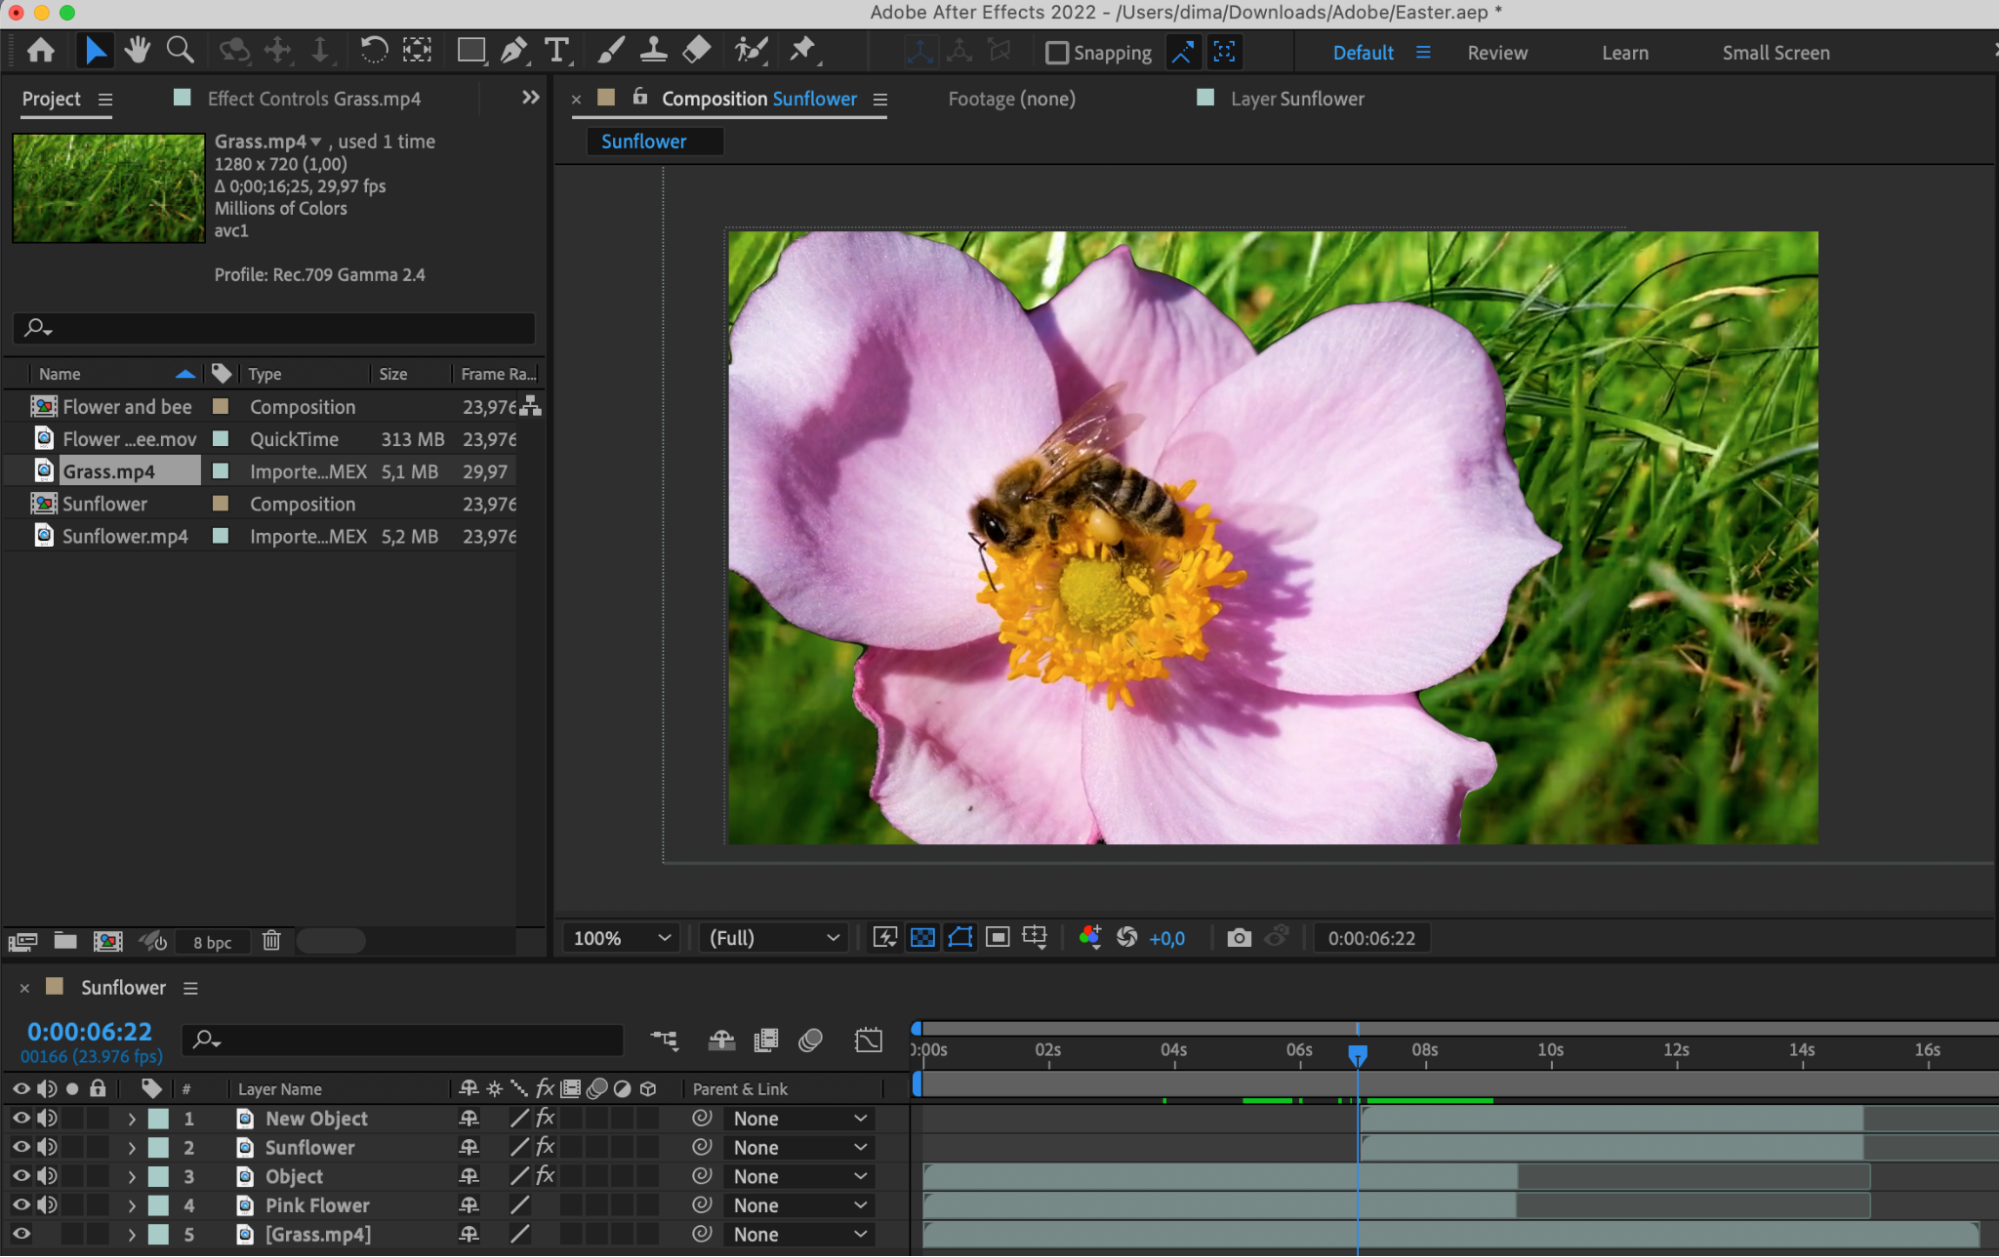Click the Sunflower timeline tab color swatch
The width and height of the screenshot is (1999, 1257).
(55, 987)
